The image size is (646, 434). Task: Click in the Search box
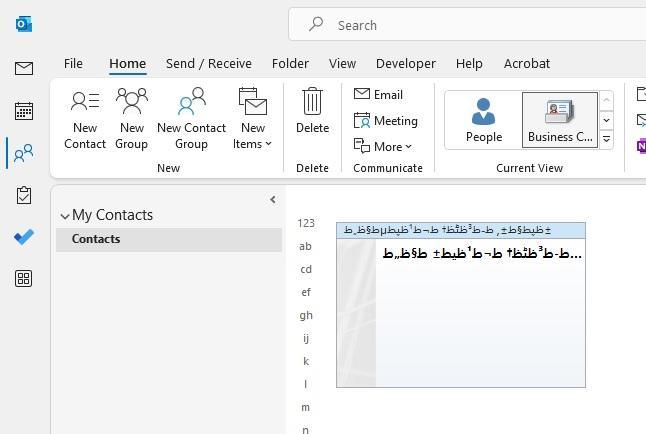(467, 25)
